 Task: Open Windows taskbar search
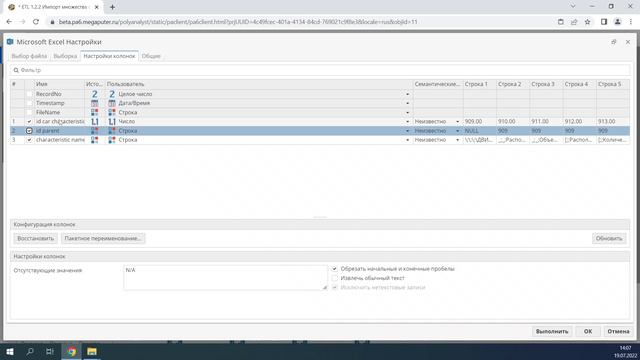click(30, 351)
